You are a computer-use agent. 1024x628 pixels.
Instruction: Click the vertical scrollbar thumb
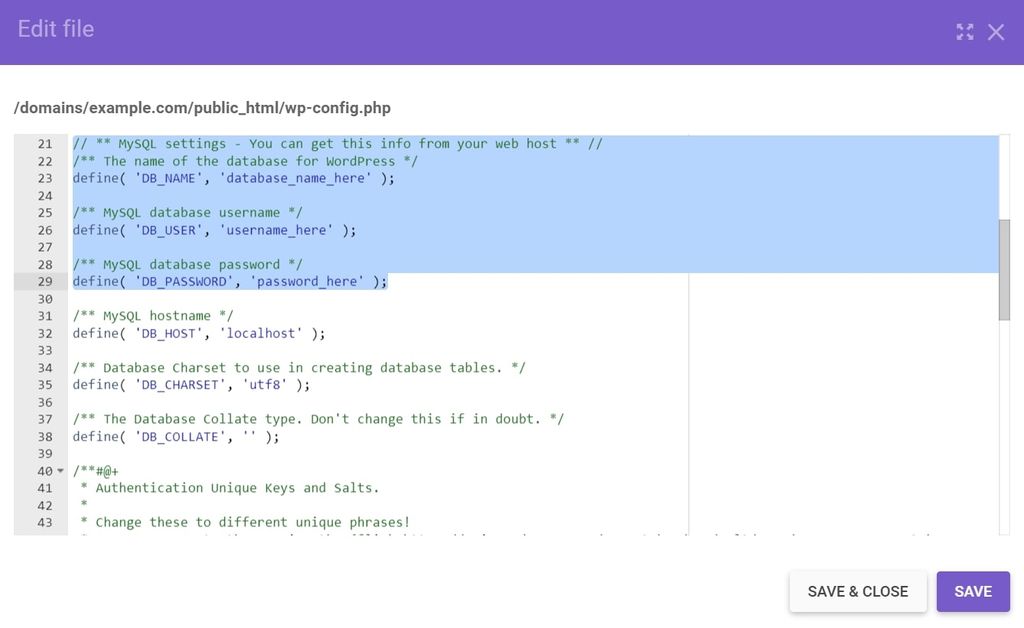1004,270
